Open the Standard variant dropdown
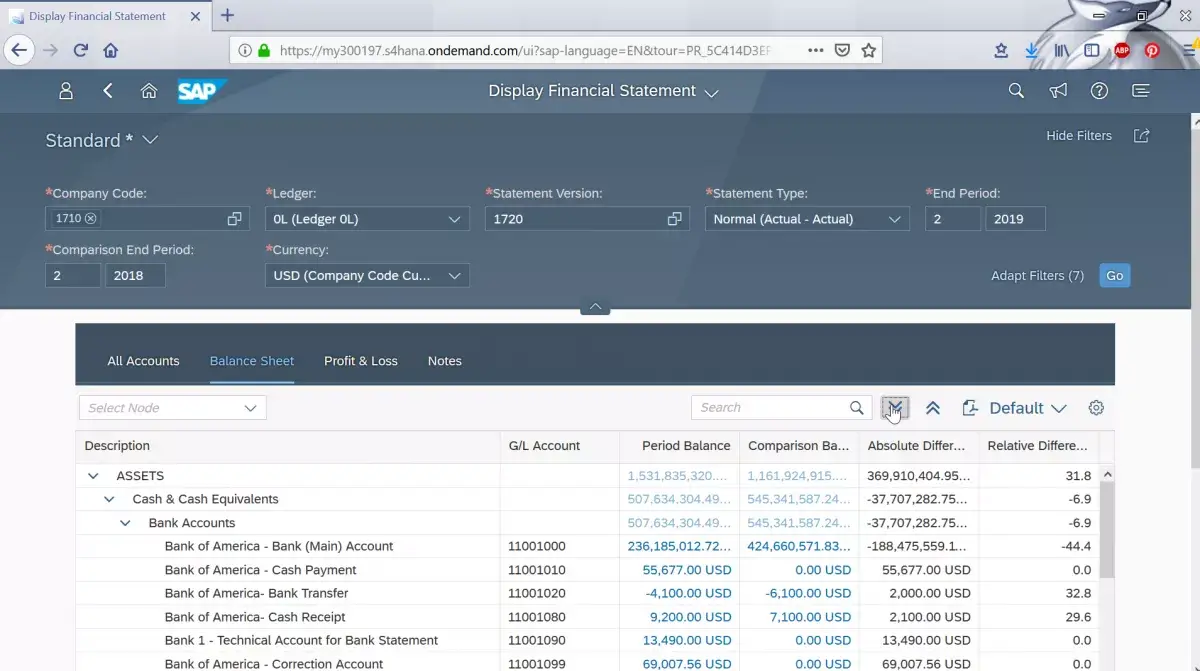Screen dimensions: 1200x671 click(150, 140)
